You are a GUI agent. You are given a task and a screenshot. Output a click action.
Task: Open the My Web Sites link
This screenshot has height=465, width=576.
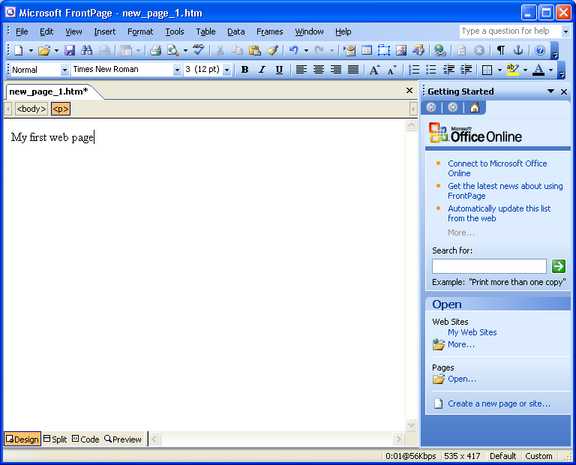[472, 332]
